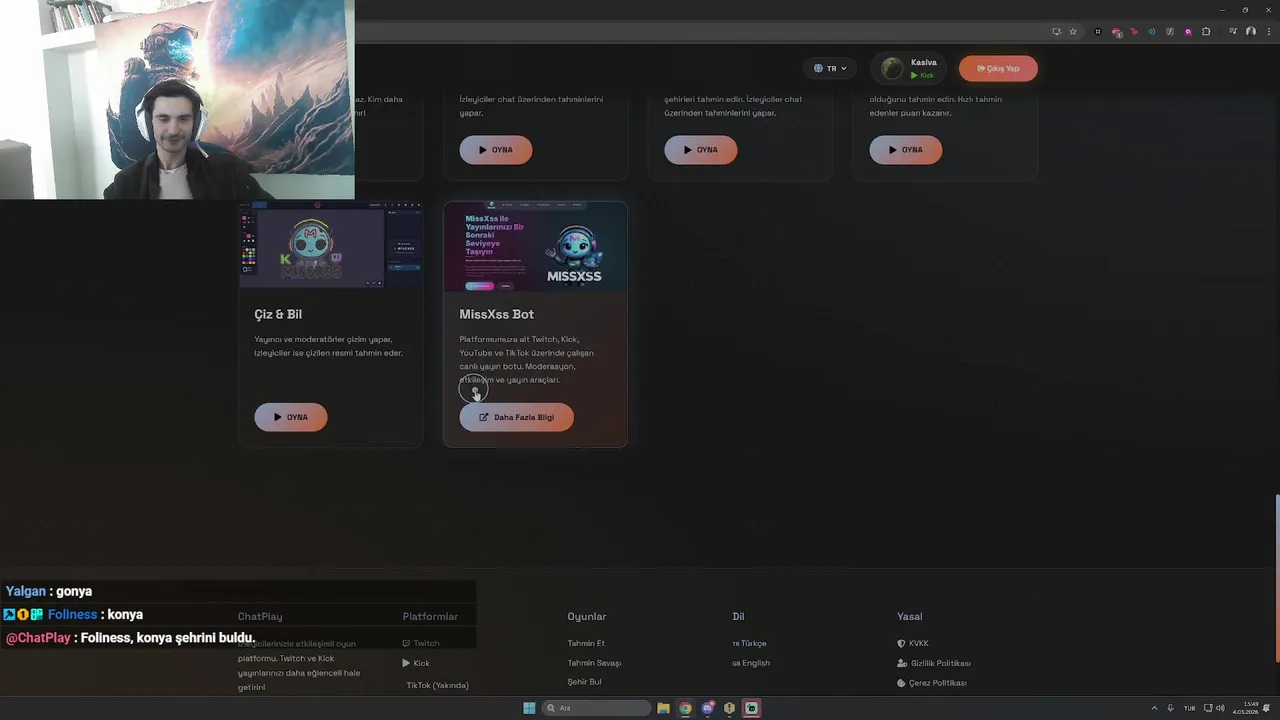
Task: Click the Çiz & Bil title
Action: click(278, 314)
